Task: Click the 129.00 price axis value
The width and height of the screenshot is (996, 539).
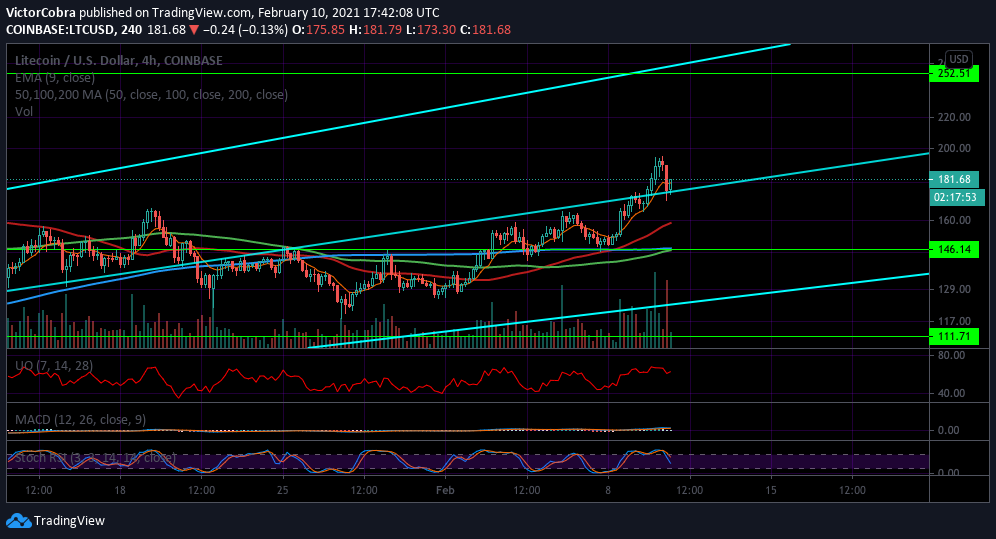Action: coord(954,289)
